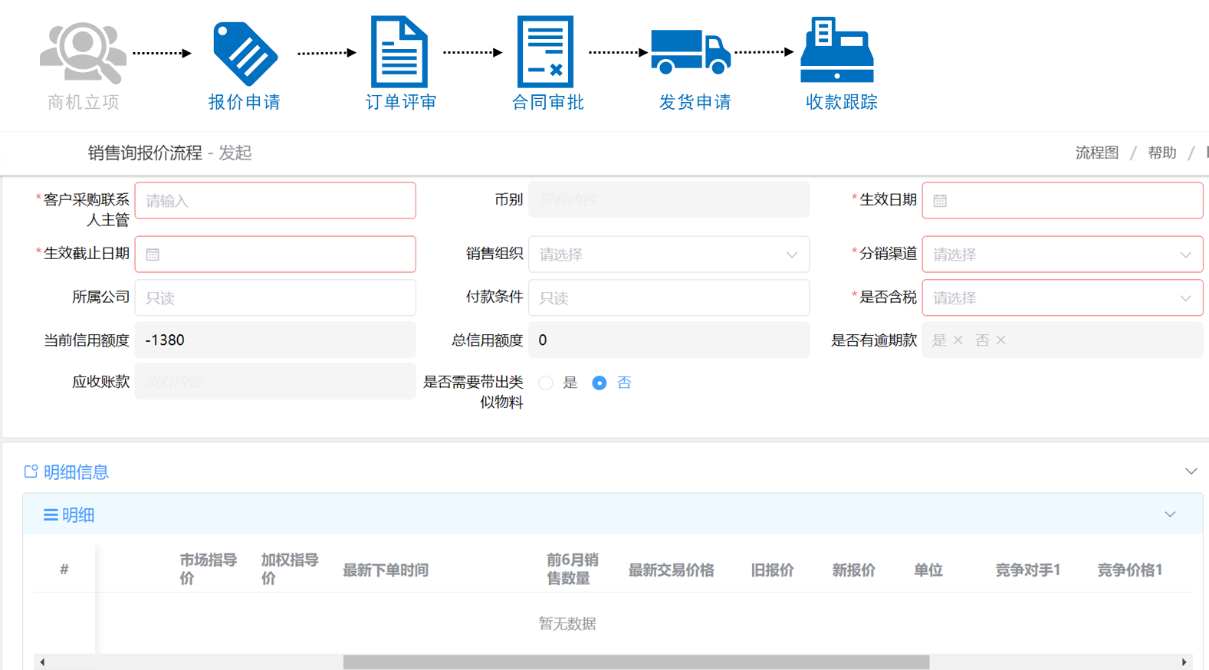Open the 销售组织 dropdown

point(668,255)
